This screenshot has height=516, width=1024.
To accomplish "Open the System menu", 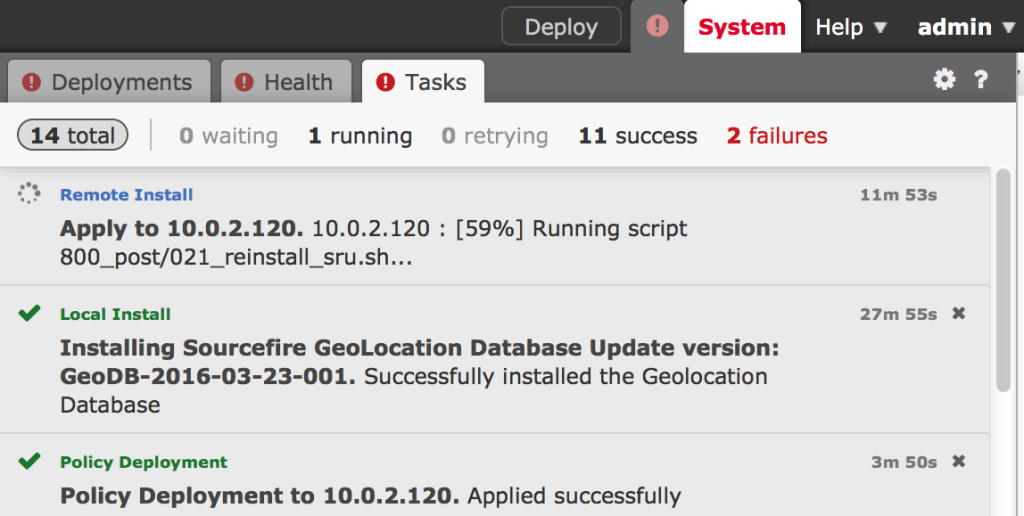I will tap(741, 28).
